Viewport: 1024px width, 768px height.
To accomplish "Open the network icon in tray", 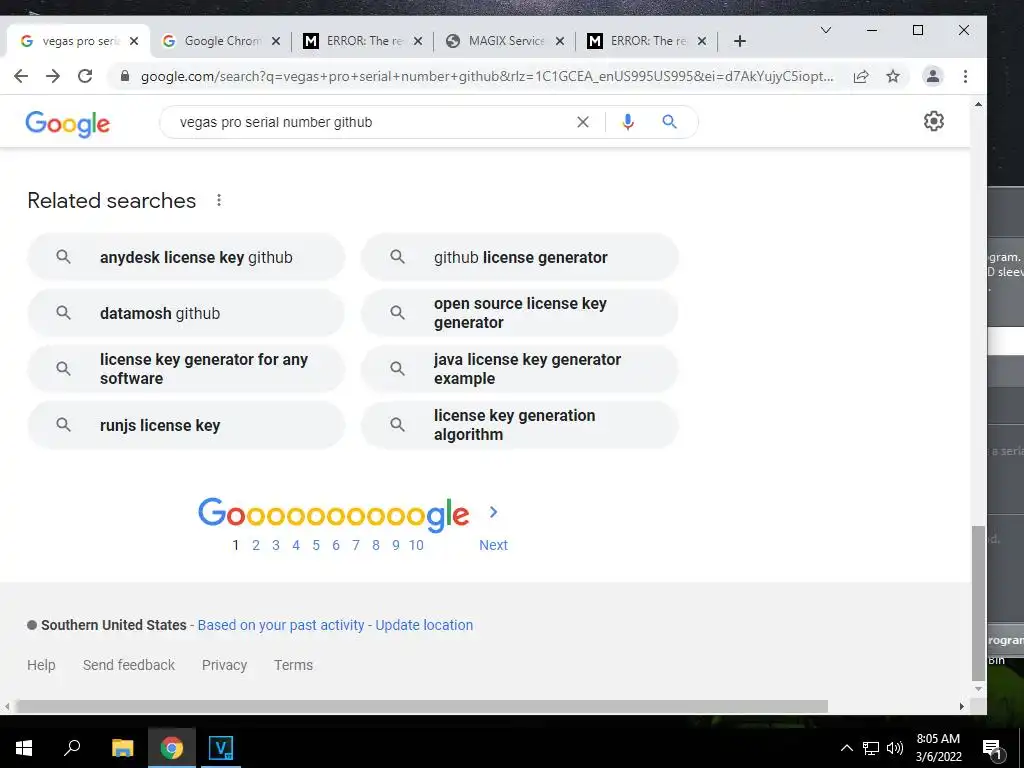I will [871, 748].
